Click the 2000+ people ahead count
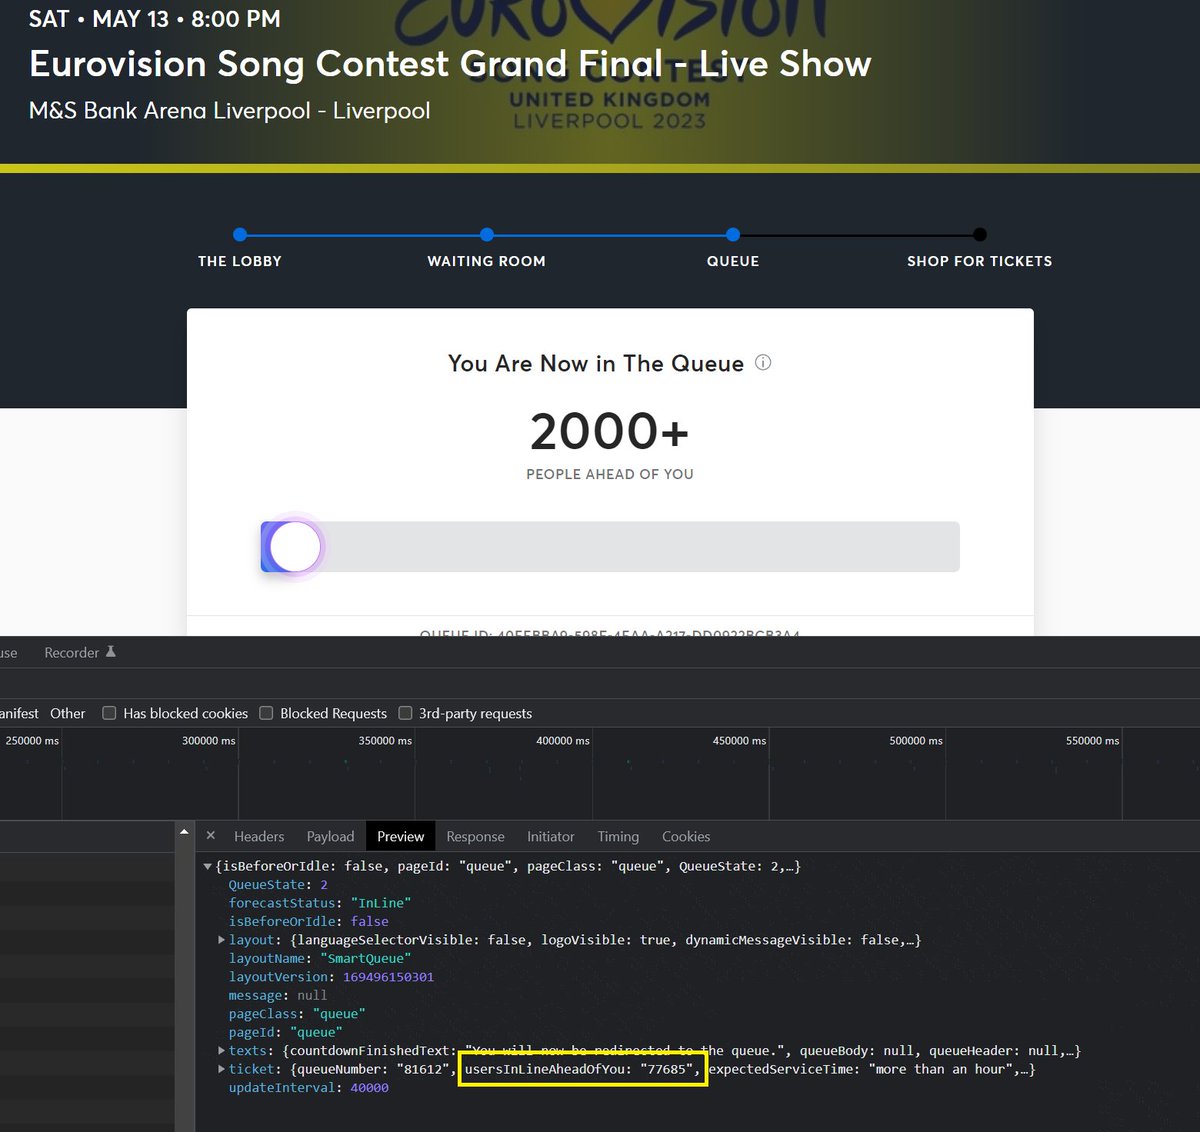The width and height of the screenshot is (1200, 1132). 610,432
